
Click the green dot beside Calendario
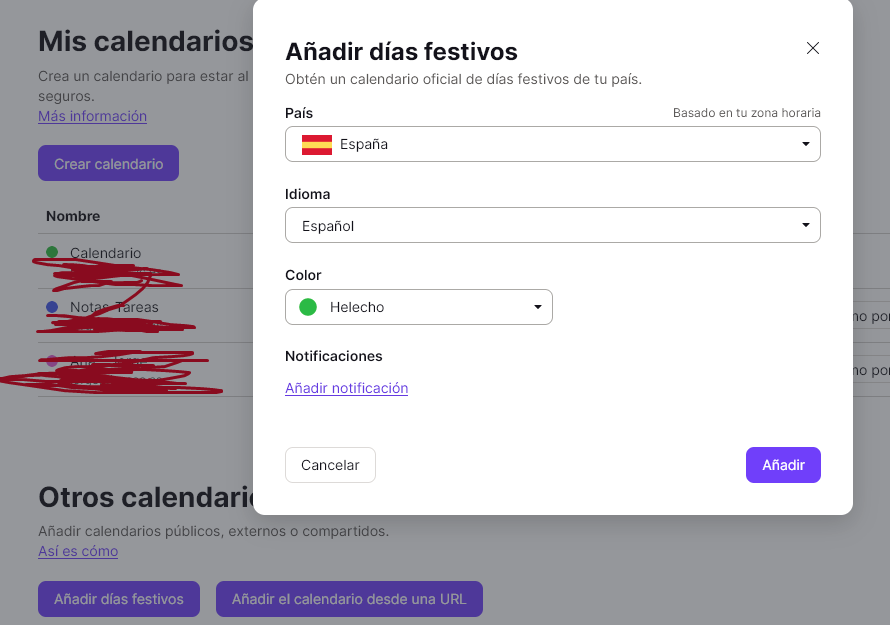pos(52,251)
